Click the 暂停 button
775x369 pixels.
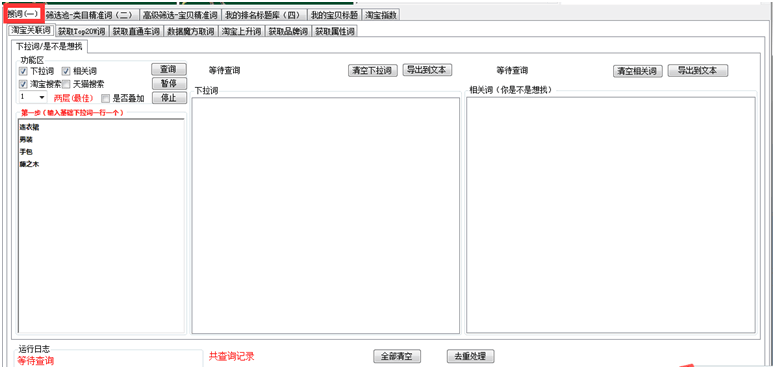click(x=169, y=83)
